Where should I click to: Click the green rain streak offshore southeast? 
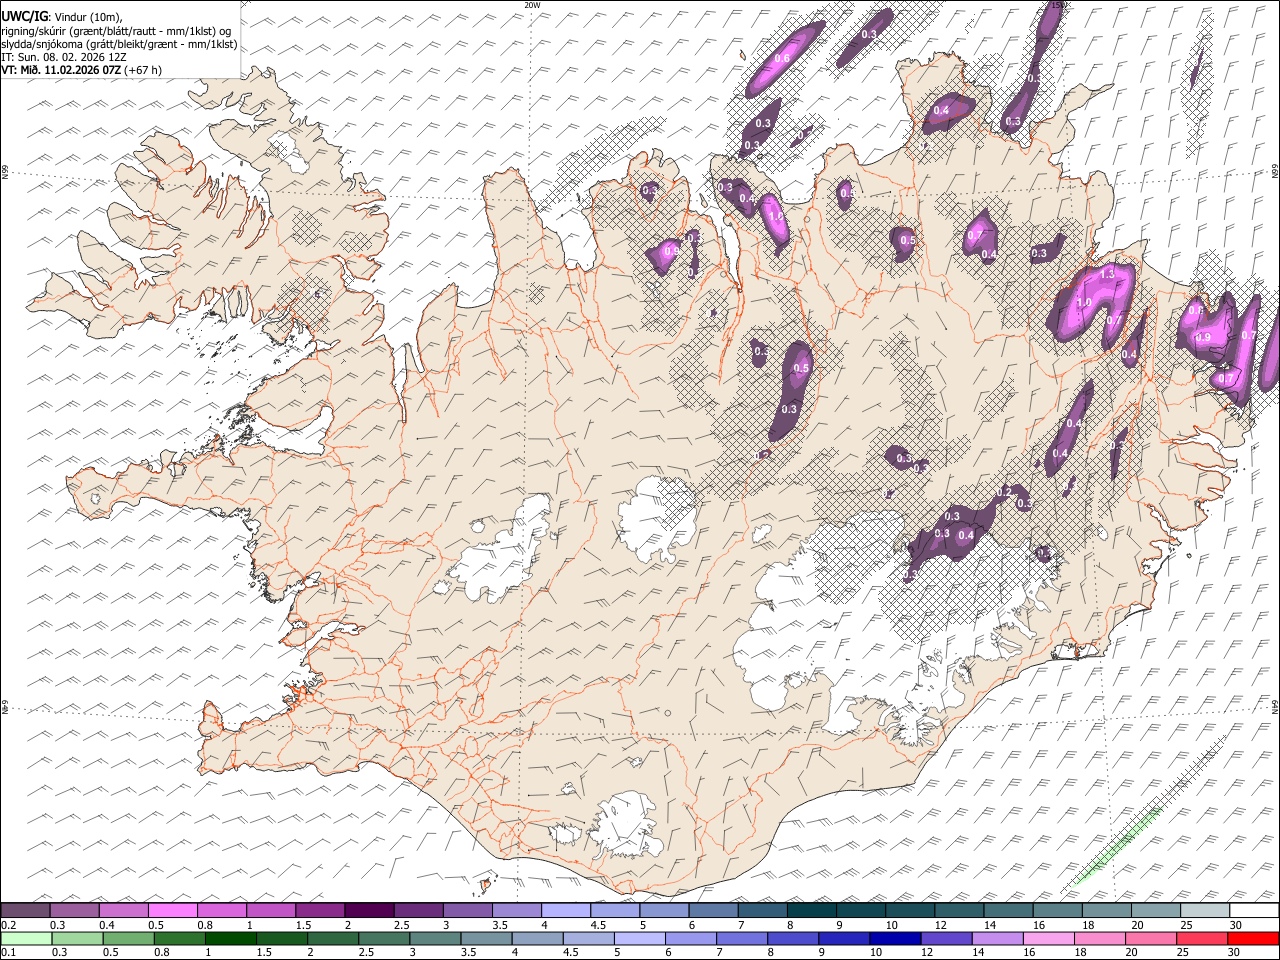[x=1118, y=847]
